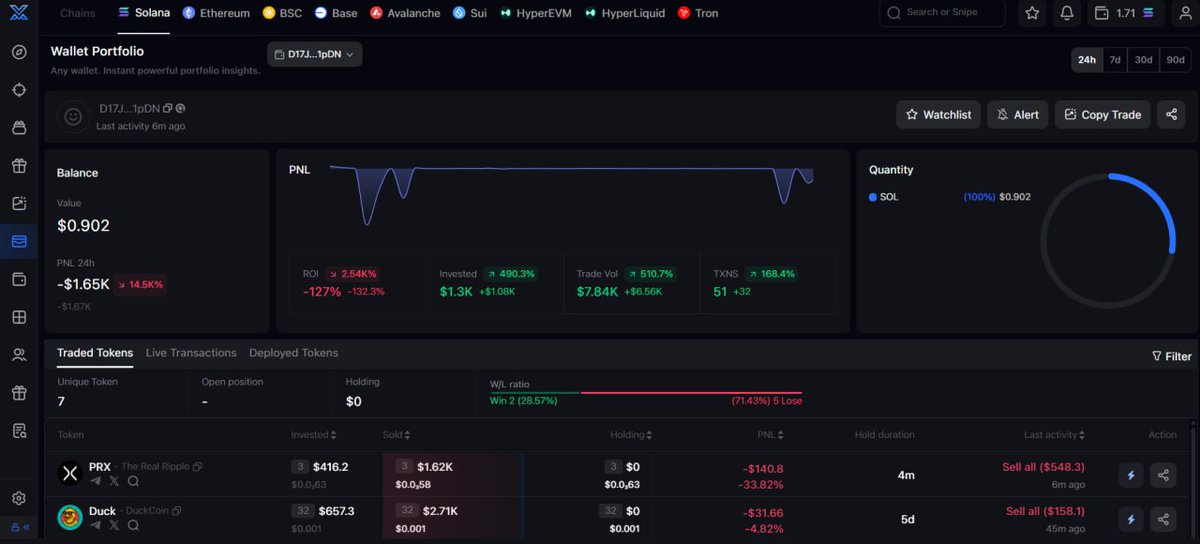Click the Alert button
The image size is (1200, 544).
click(1017, 115)
